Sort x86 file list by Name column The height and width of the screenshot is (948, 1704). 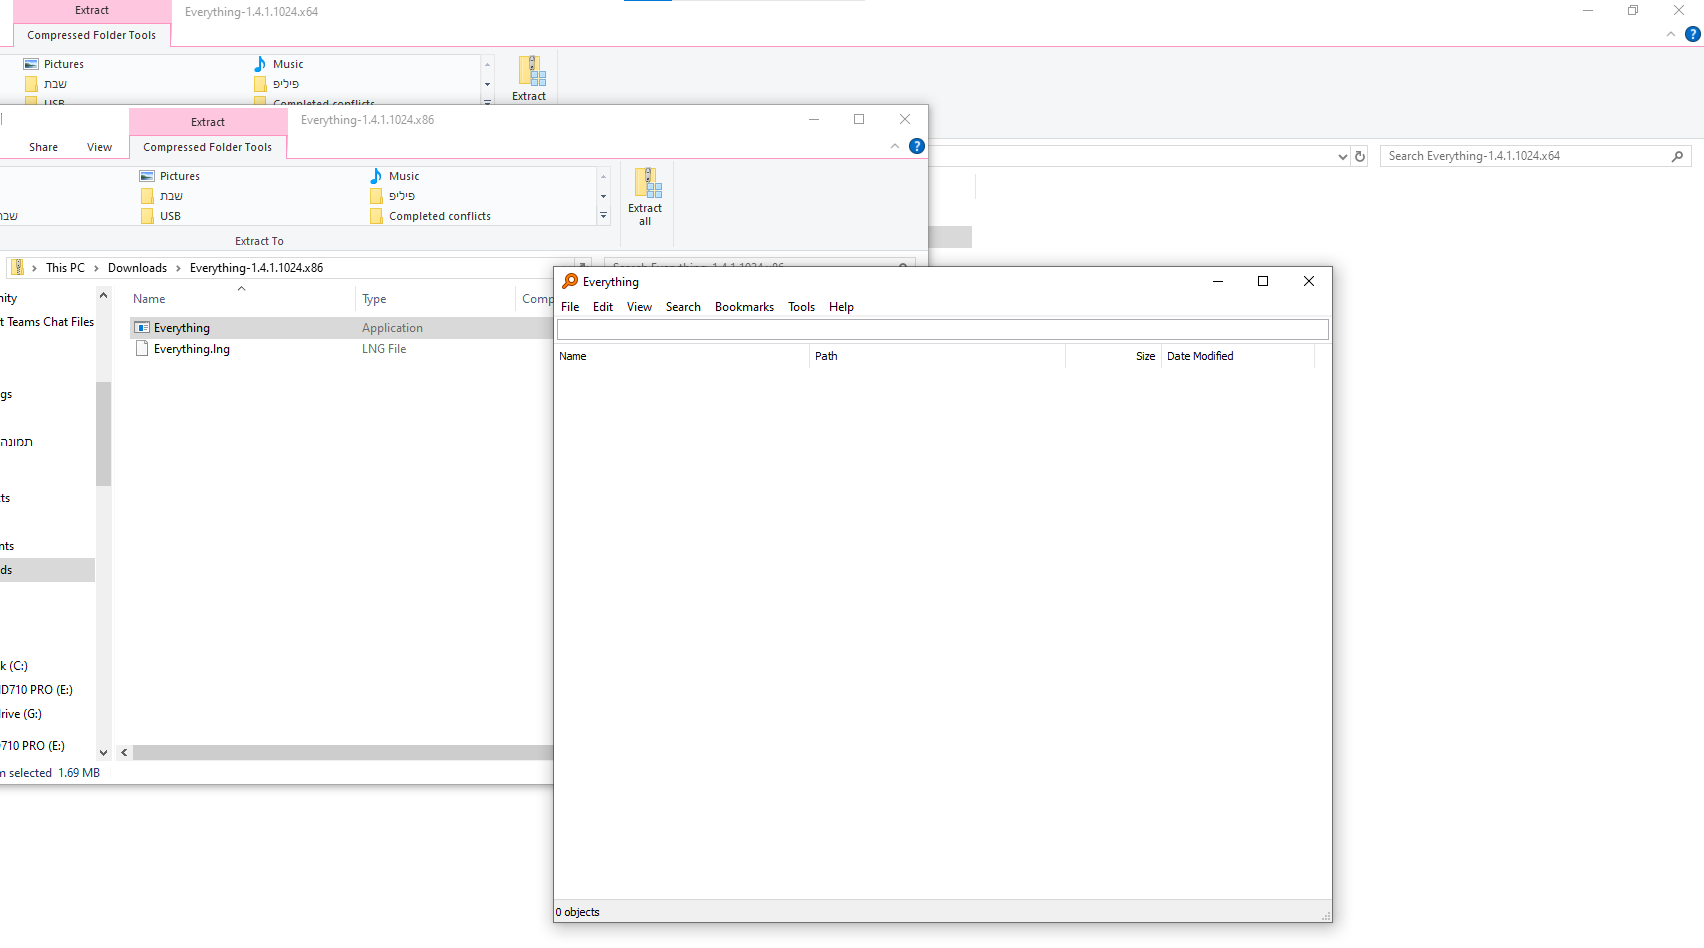pyautogui.click(x=241, y=299)
